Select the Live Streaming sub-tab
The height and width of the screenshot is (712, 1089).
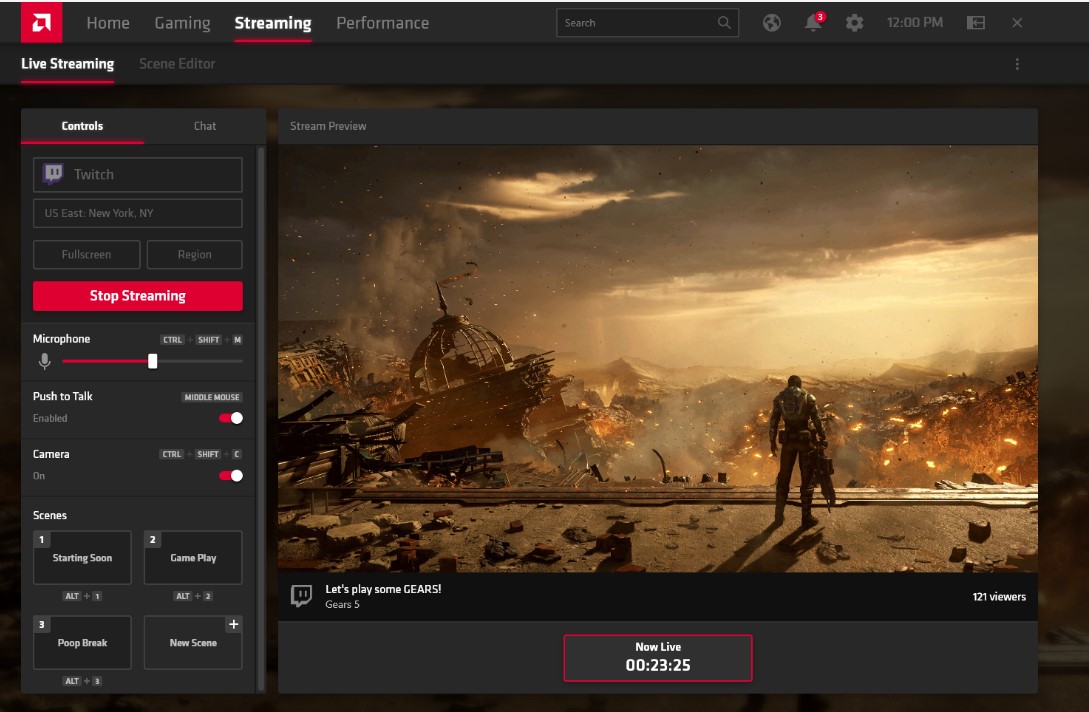[x=67, y=64]
